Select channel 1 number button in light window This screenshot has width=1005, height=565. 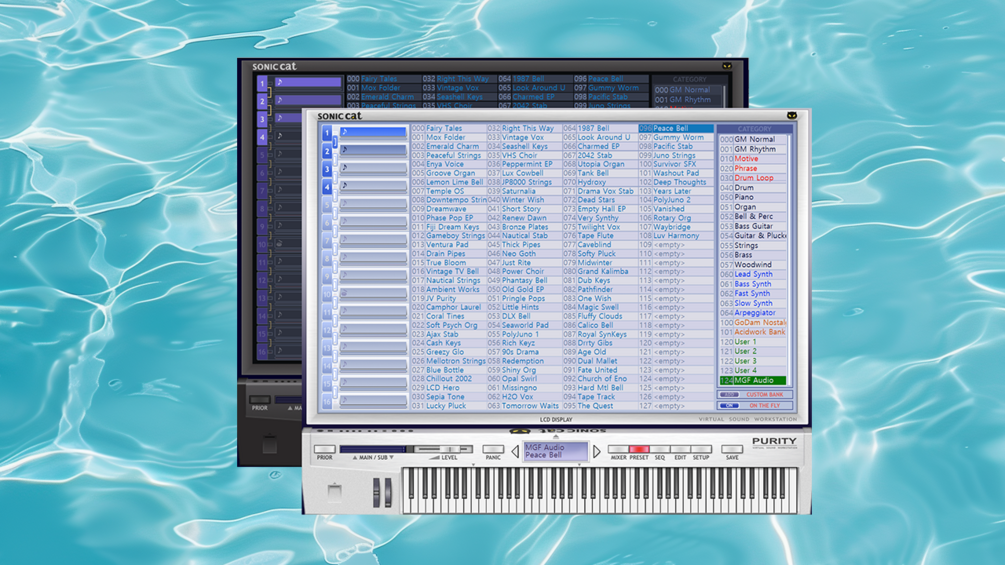[327, 133]
